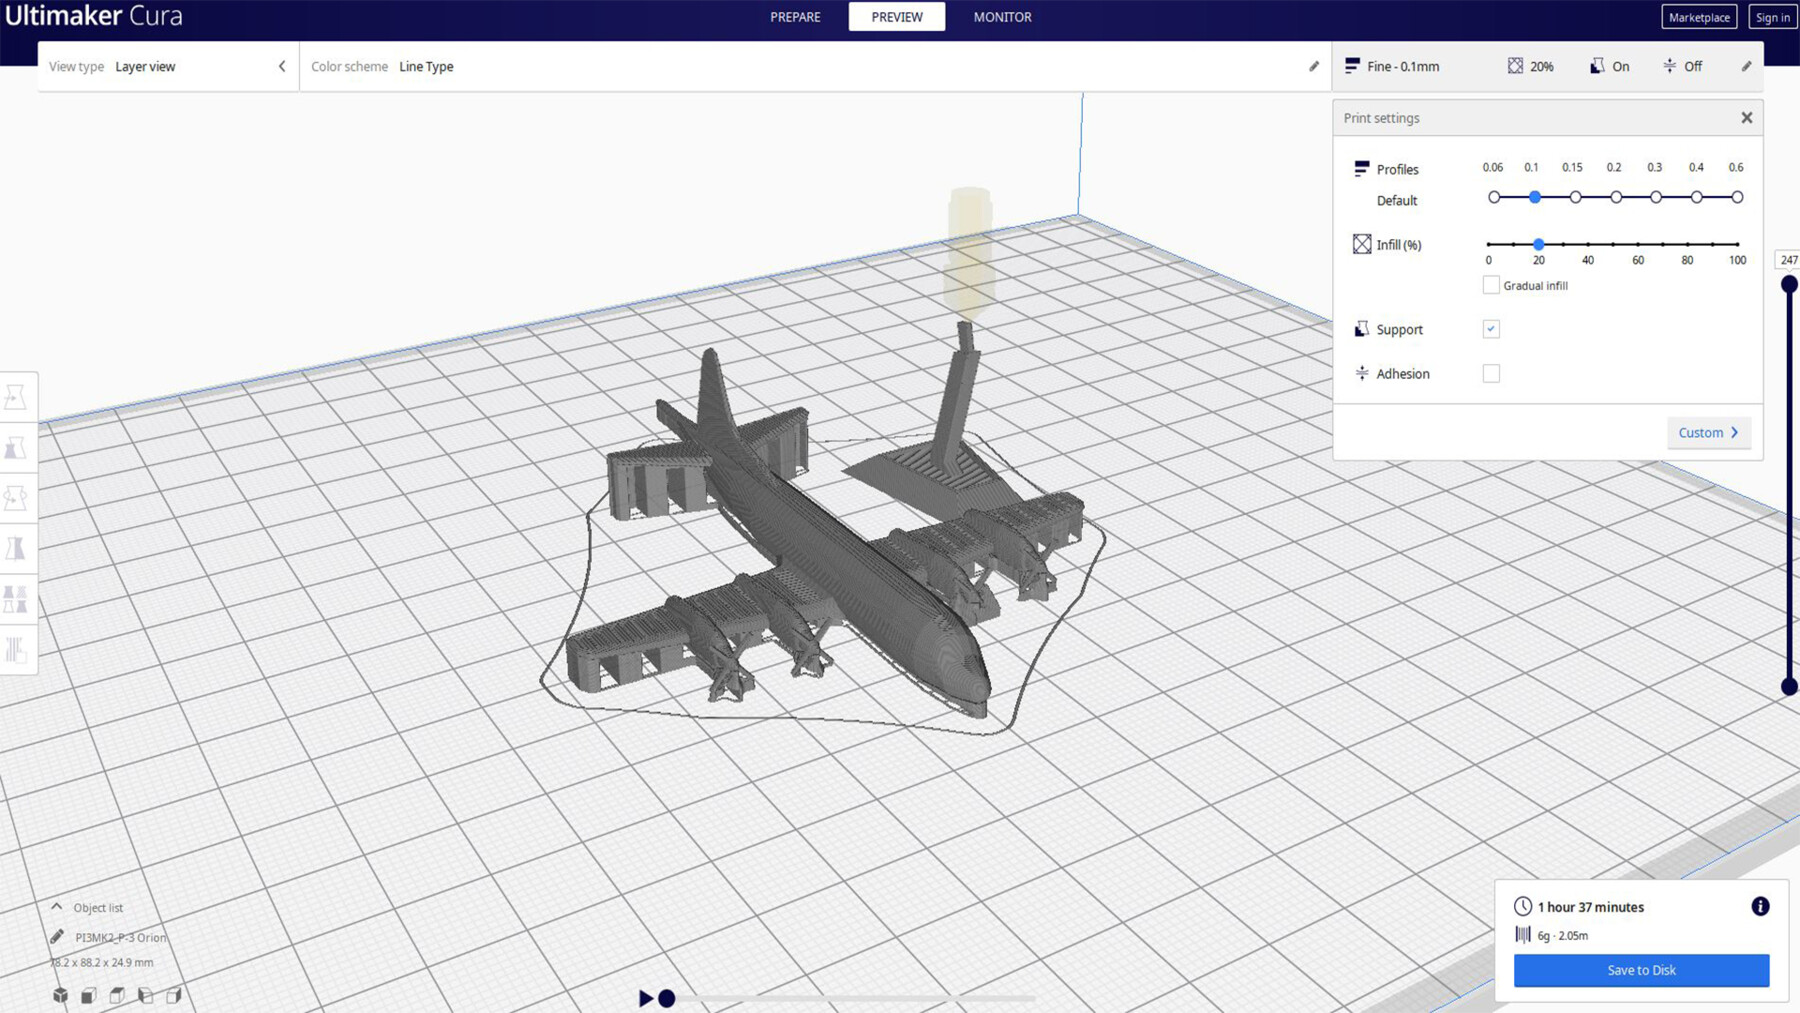Collapse the Object list panel

[x=57, y=906]
